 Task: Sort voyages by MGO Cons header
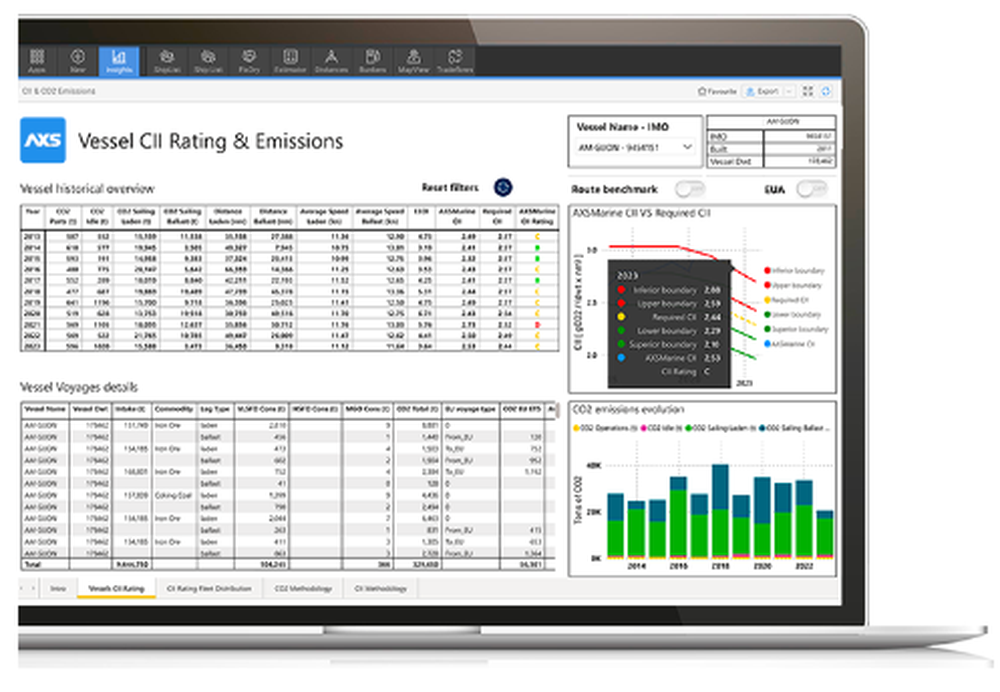tap(367, 409)
